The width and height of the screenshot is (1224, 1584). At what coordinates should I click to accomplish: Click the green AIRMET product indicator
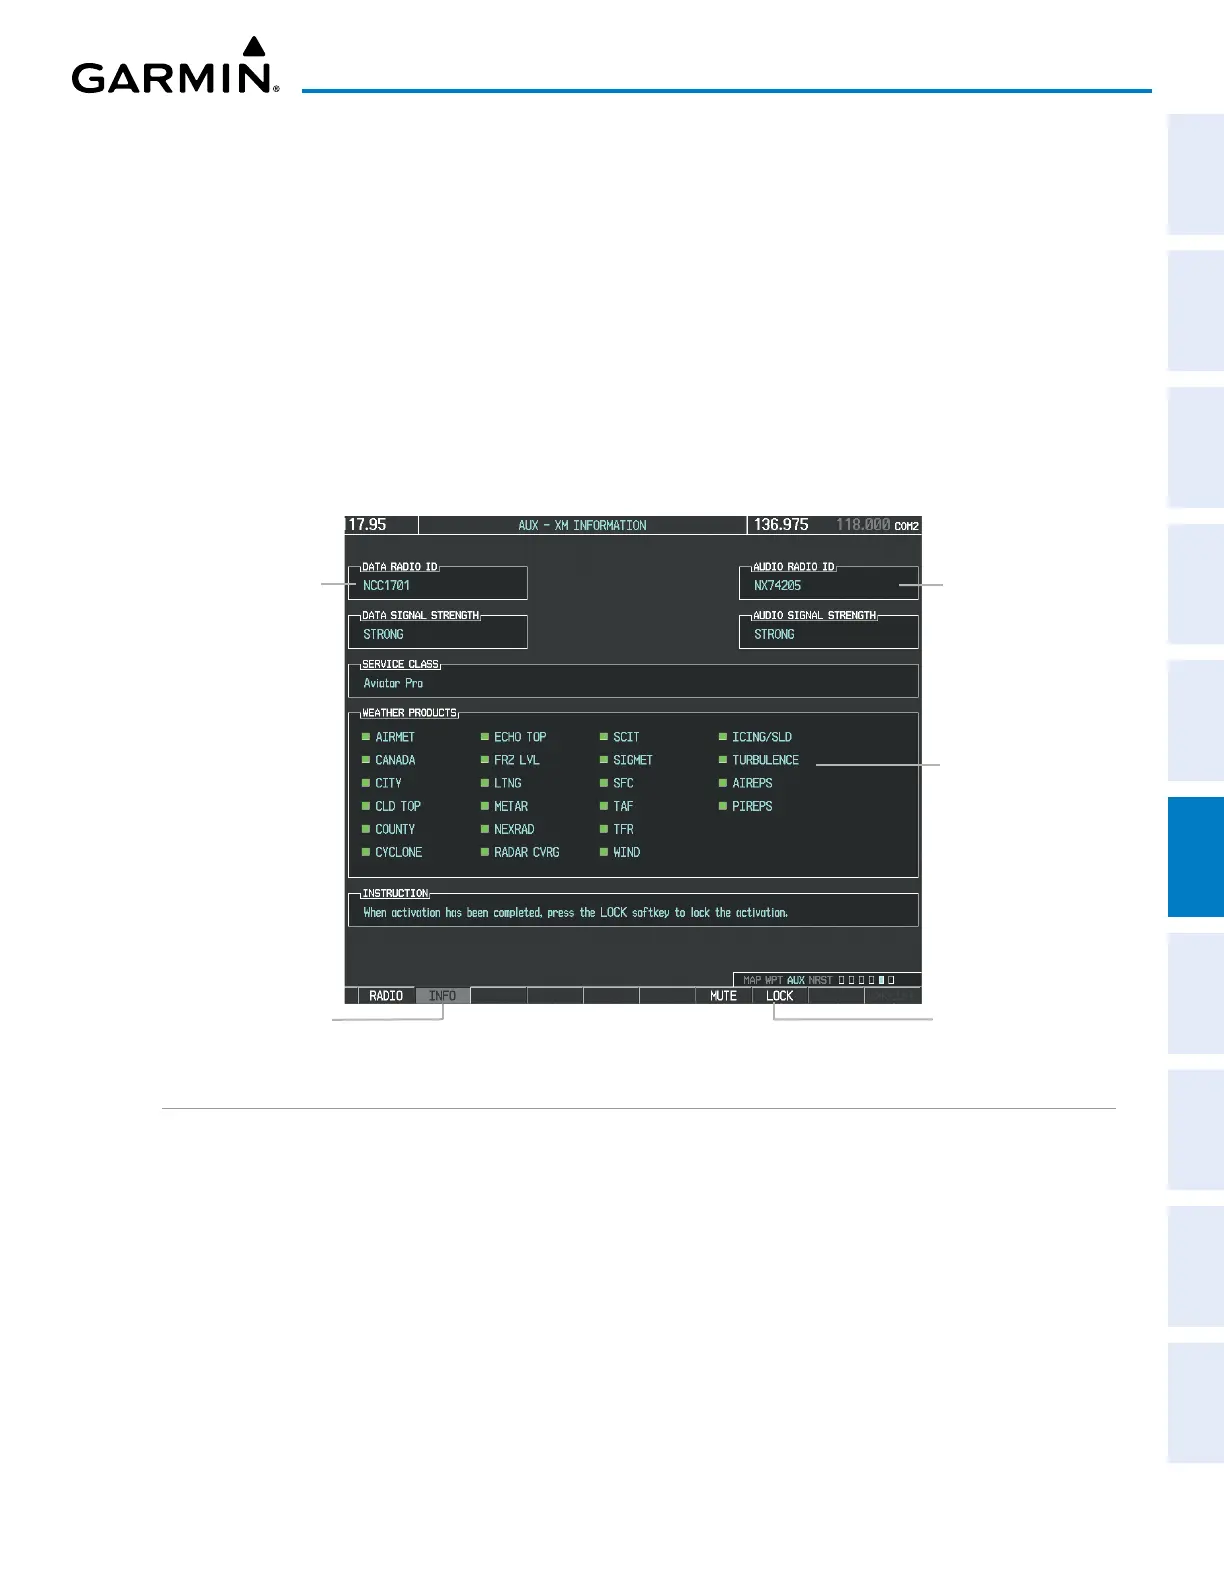tap(366, 737)
